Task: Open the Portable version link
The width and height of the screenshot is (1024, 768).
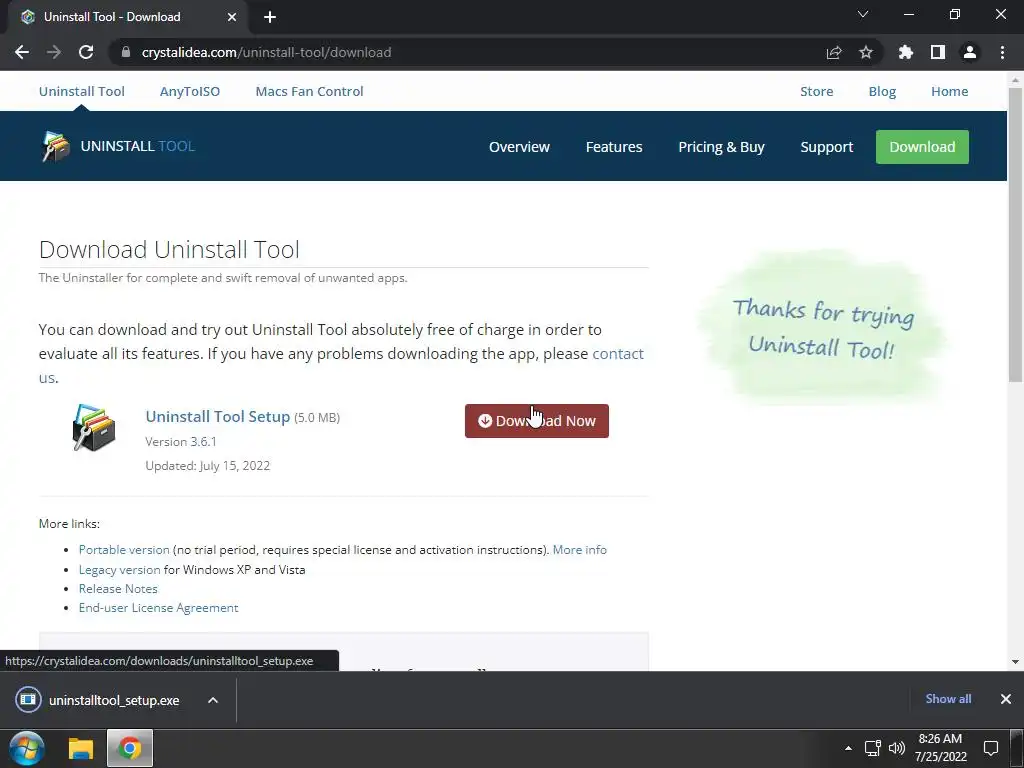Action: click(x=124, y=550)
